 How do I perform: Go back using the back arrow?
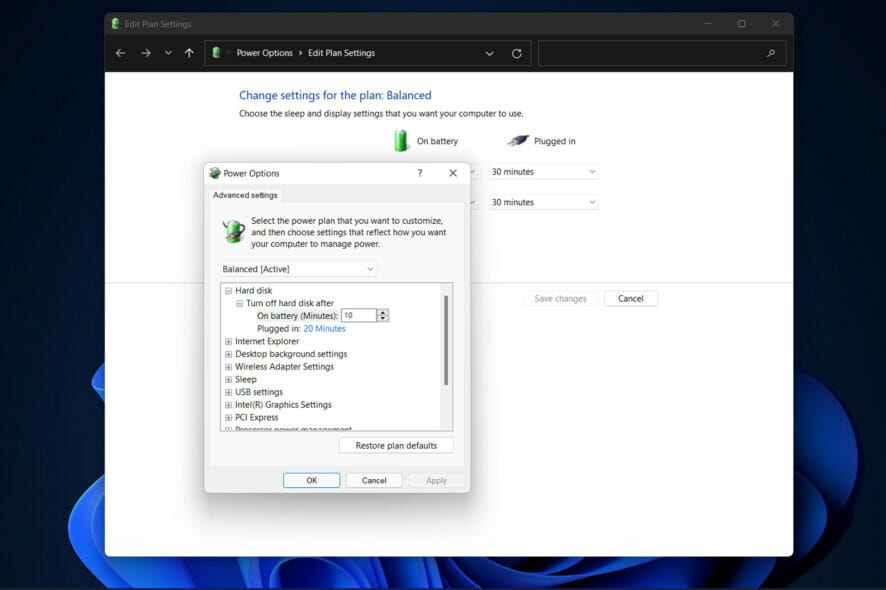(120, 53)
